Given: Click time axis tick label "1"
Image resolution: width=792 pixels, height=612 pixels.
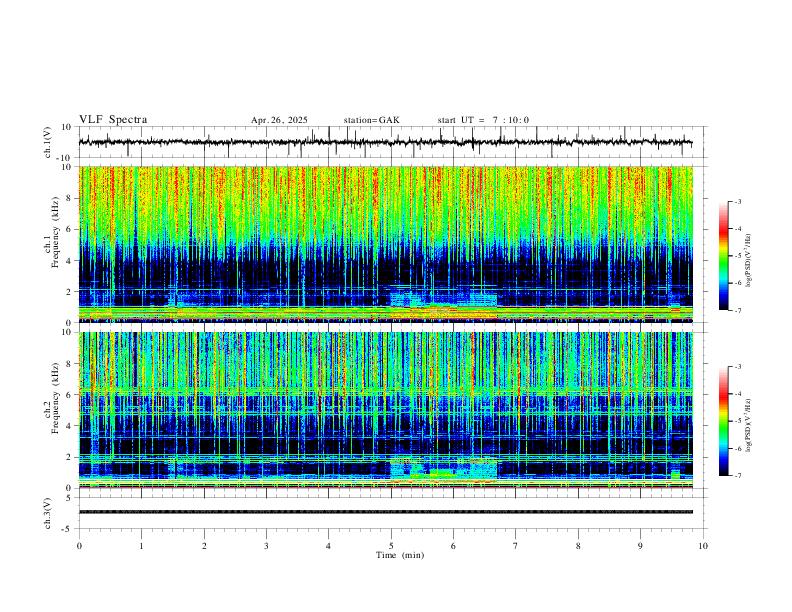Looking at the screenshot, I should coord(141,546).
